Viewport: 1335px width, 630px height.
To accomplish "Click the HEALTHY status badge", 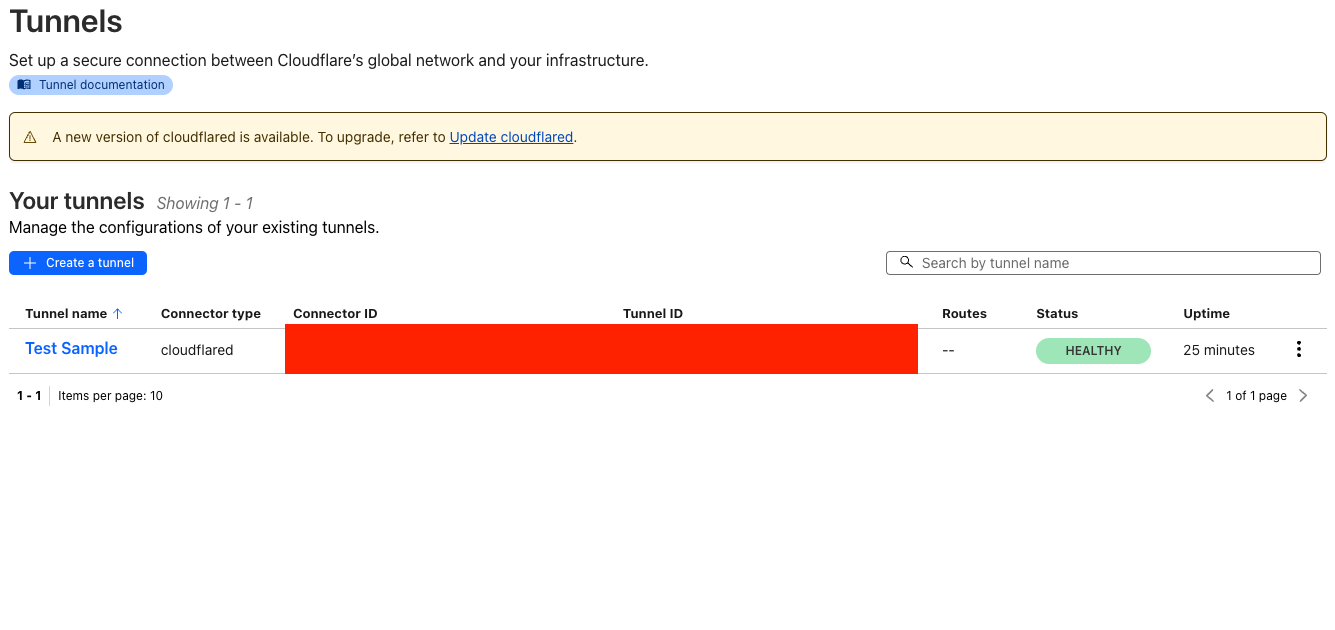I will (x=1093, y=351).
